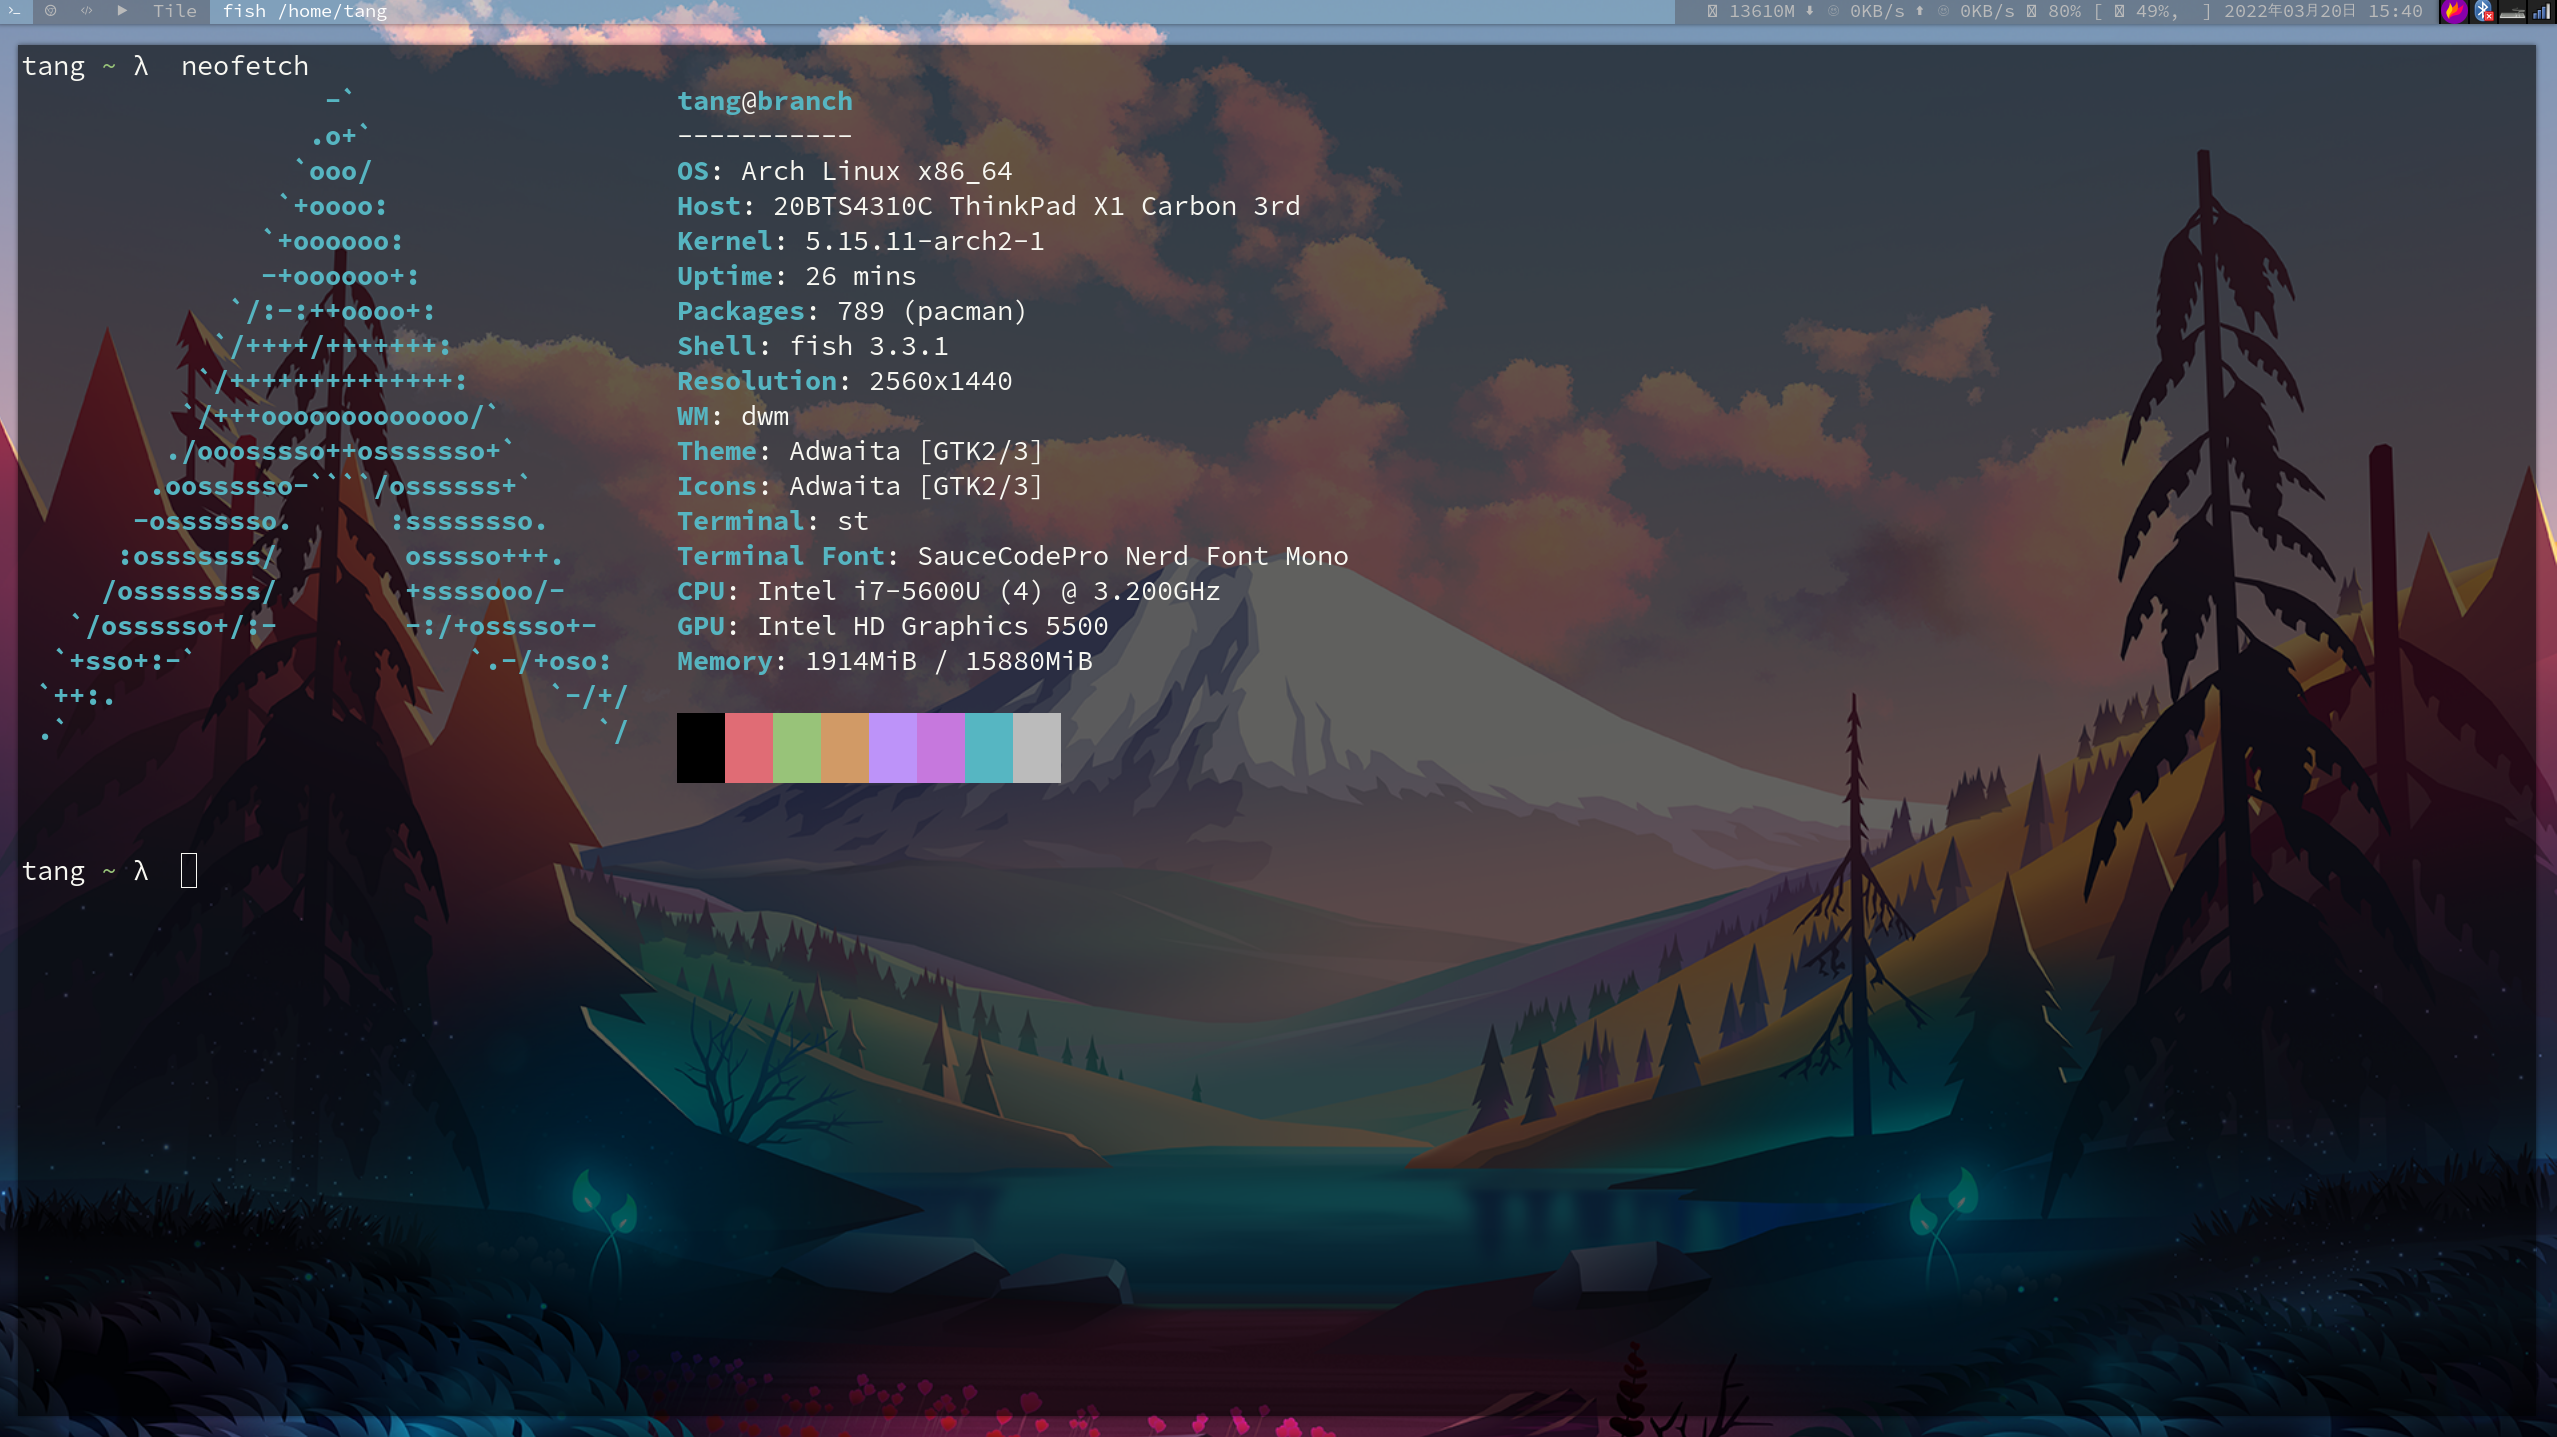This screenshot has width=2557, height=1437.
Task: Click the terminal cursor at the prompt
Action: pyautogui.click(x=189, y=871)
